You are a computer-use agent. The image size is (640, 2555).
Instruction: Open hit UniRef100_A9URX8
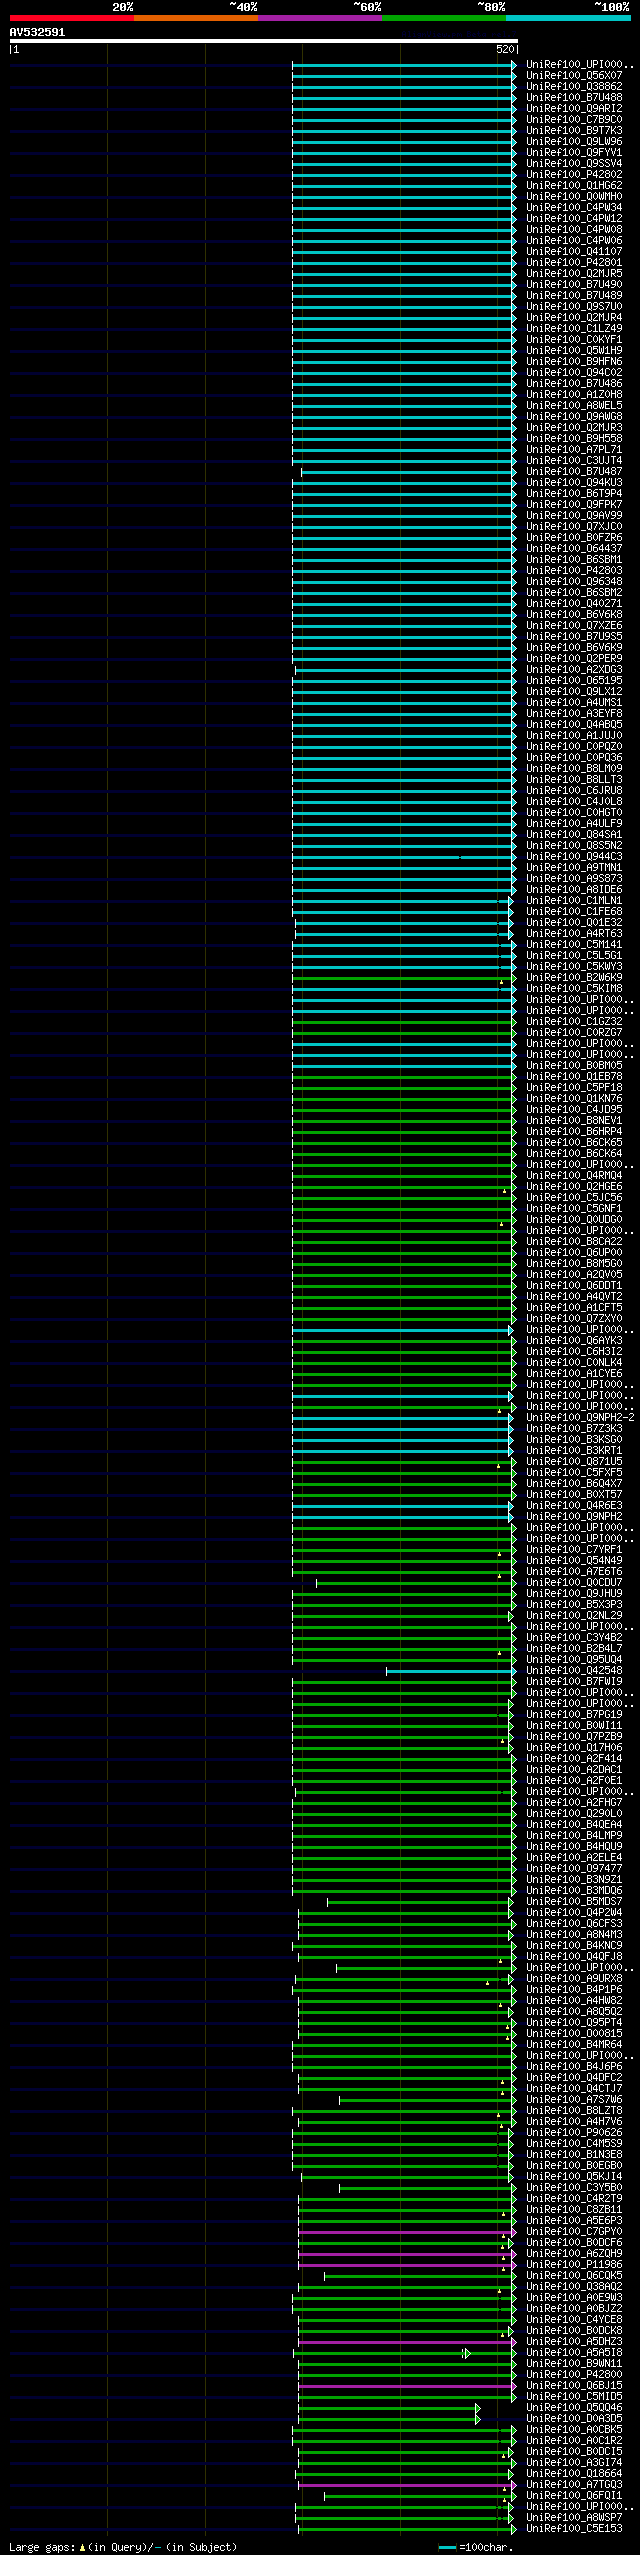574,1979
